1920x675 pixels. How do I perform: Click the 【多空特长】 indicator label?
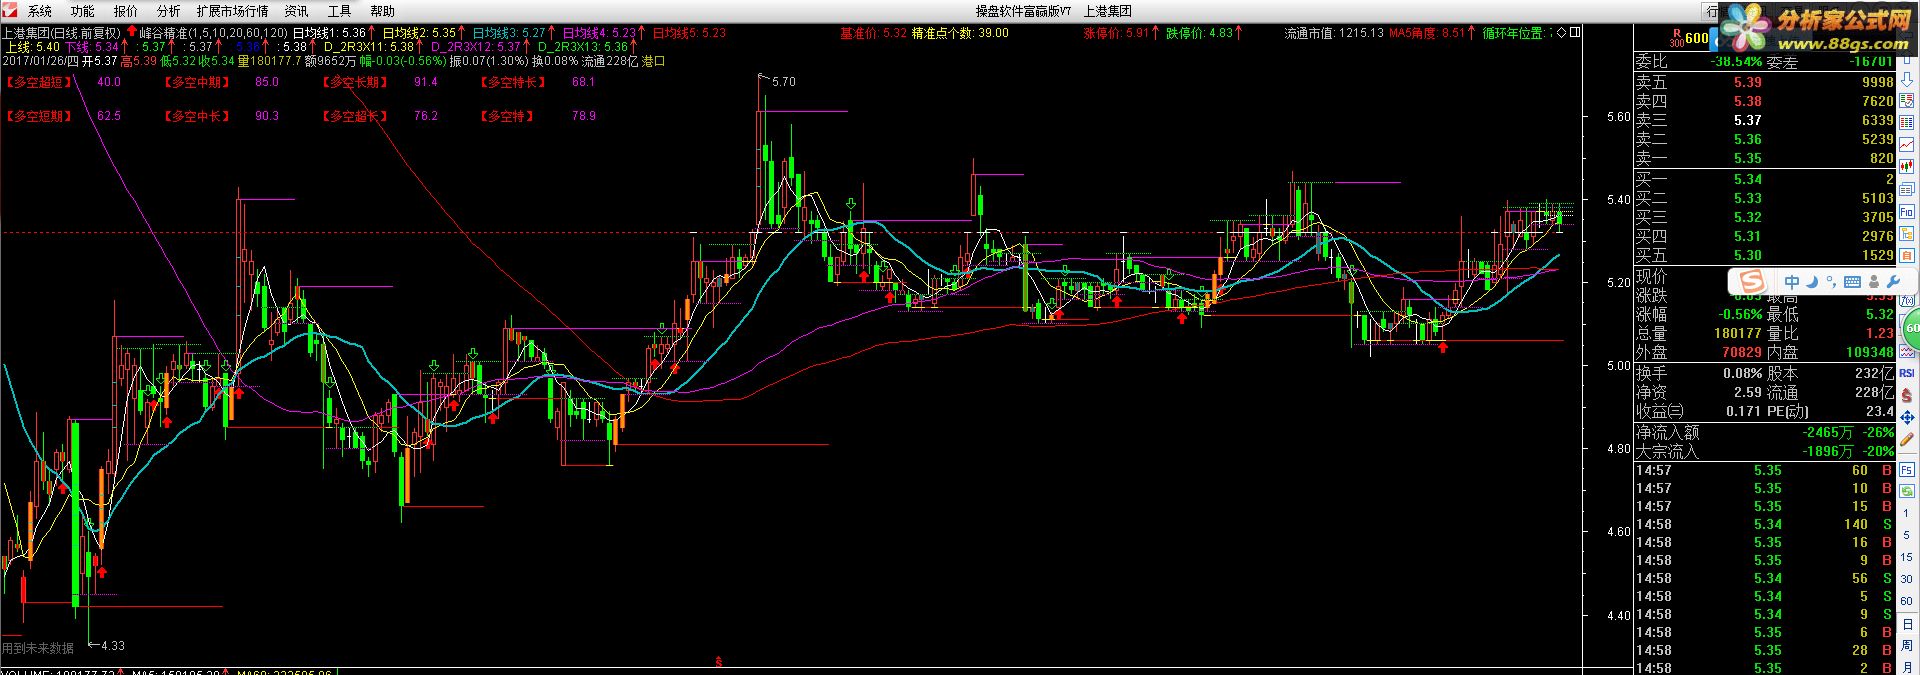[x=514, y=82]
